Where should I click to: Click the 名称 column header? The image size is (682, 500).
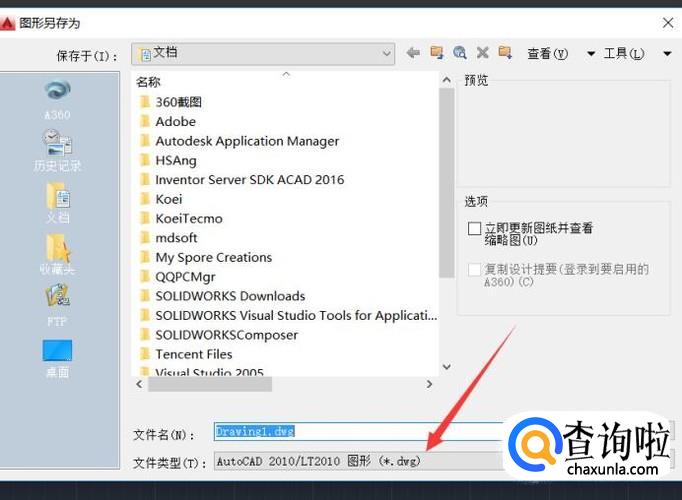tap(148, 82)
